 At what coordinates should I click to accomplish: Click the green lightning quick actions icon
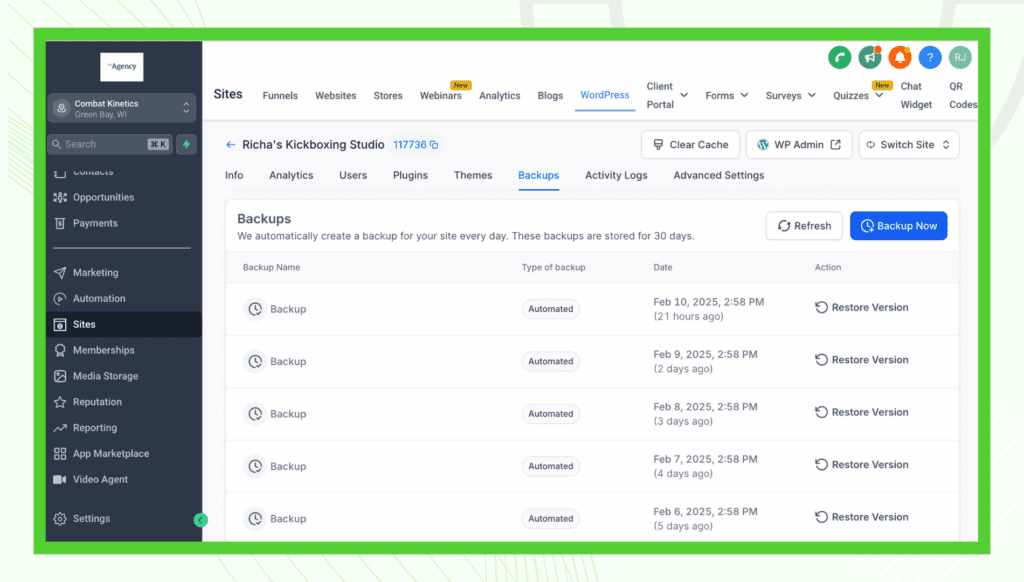pos(187,144)
